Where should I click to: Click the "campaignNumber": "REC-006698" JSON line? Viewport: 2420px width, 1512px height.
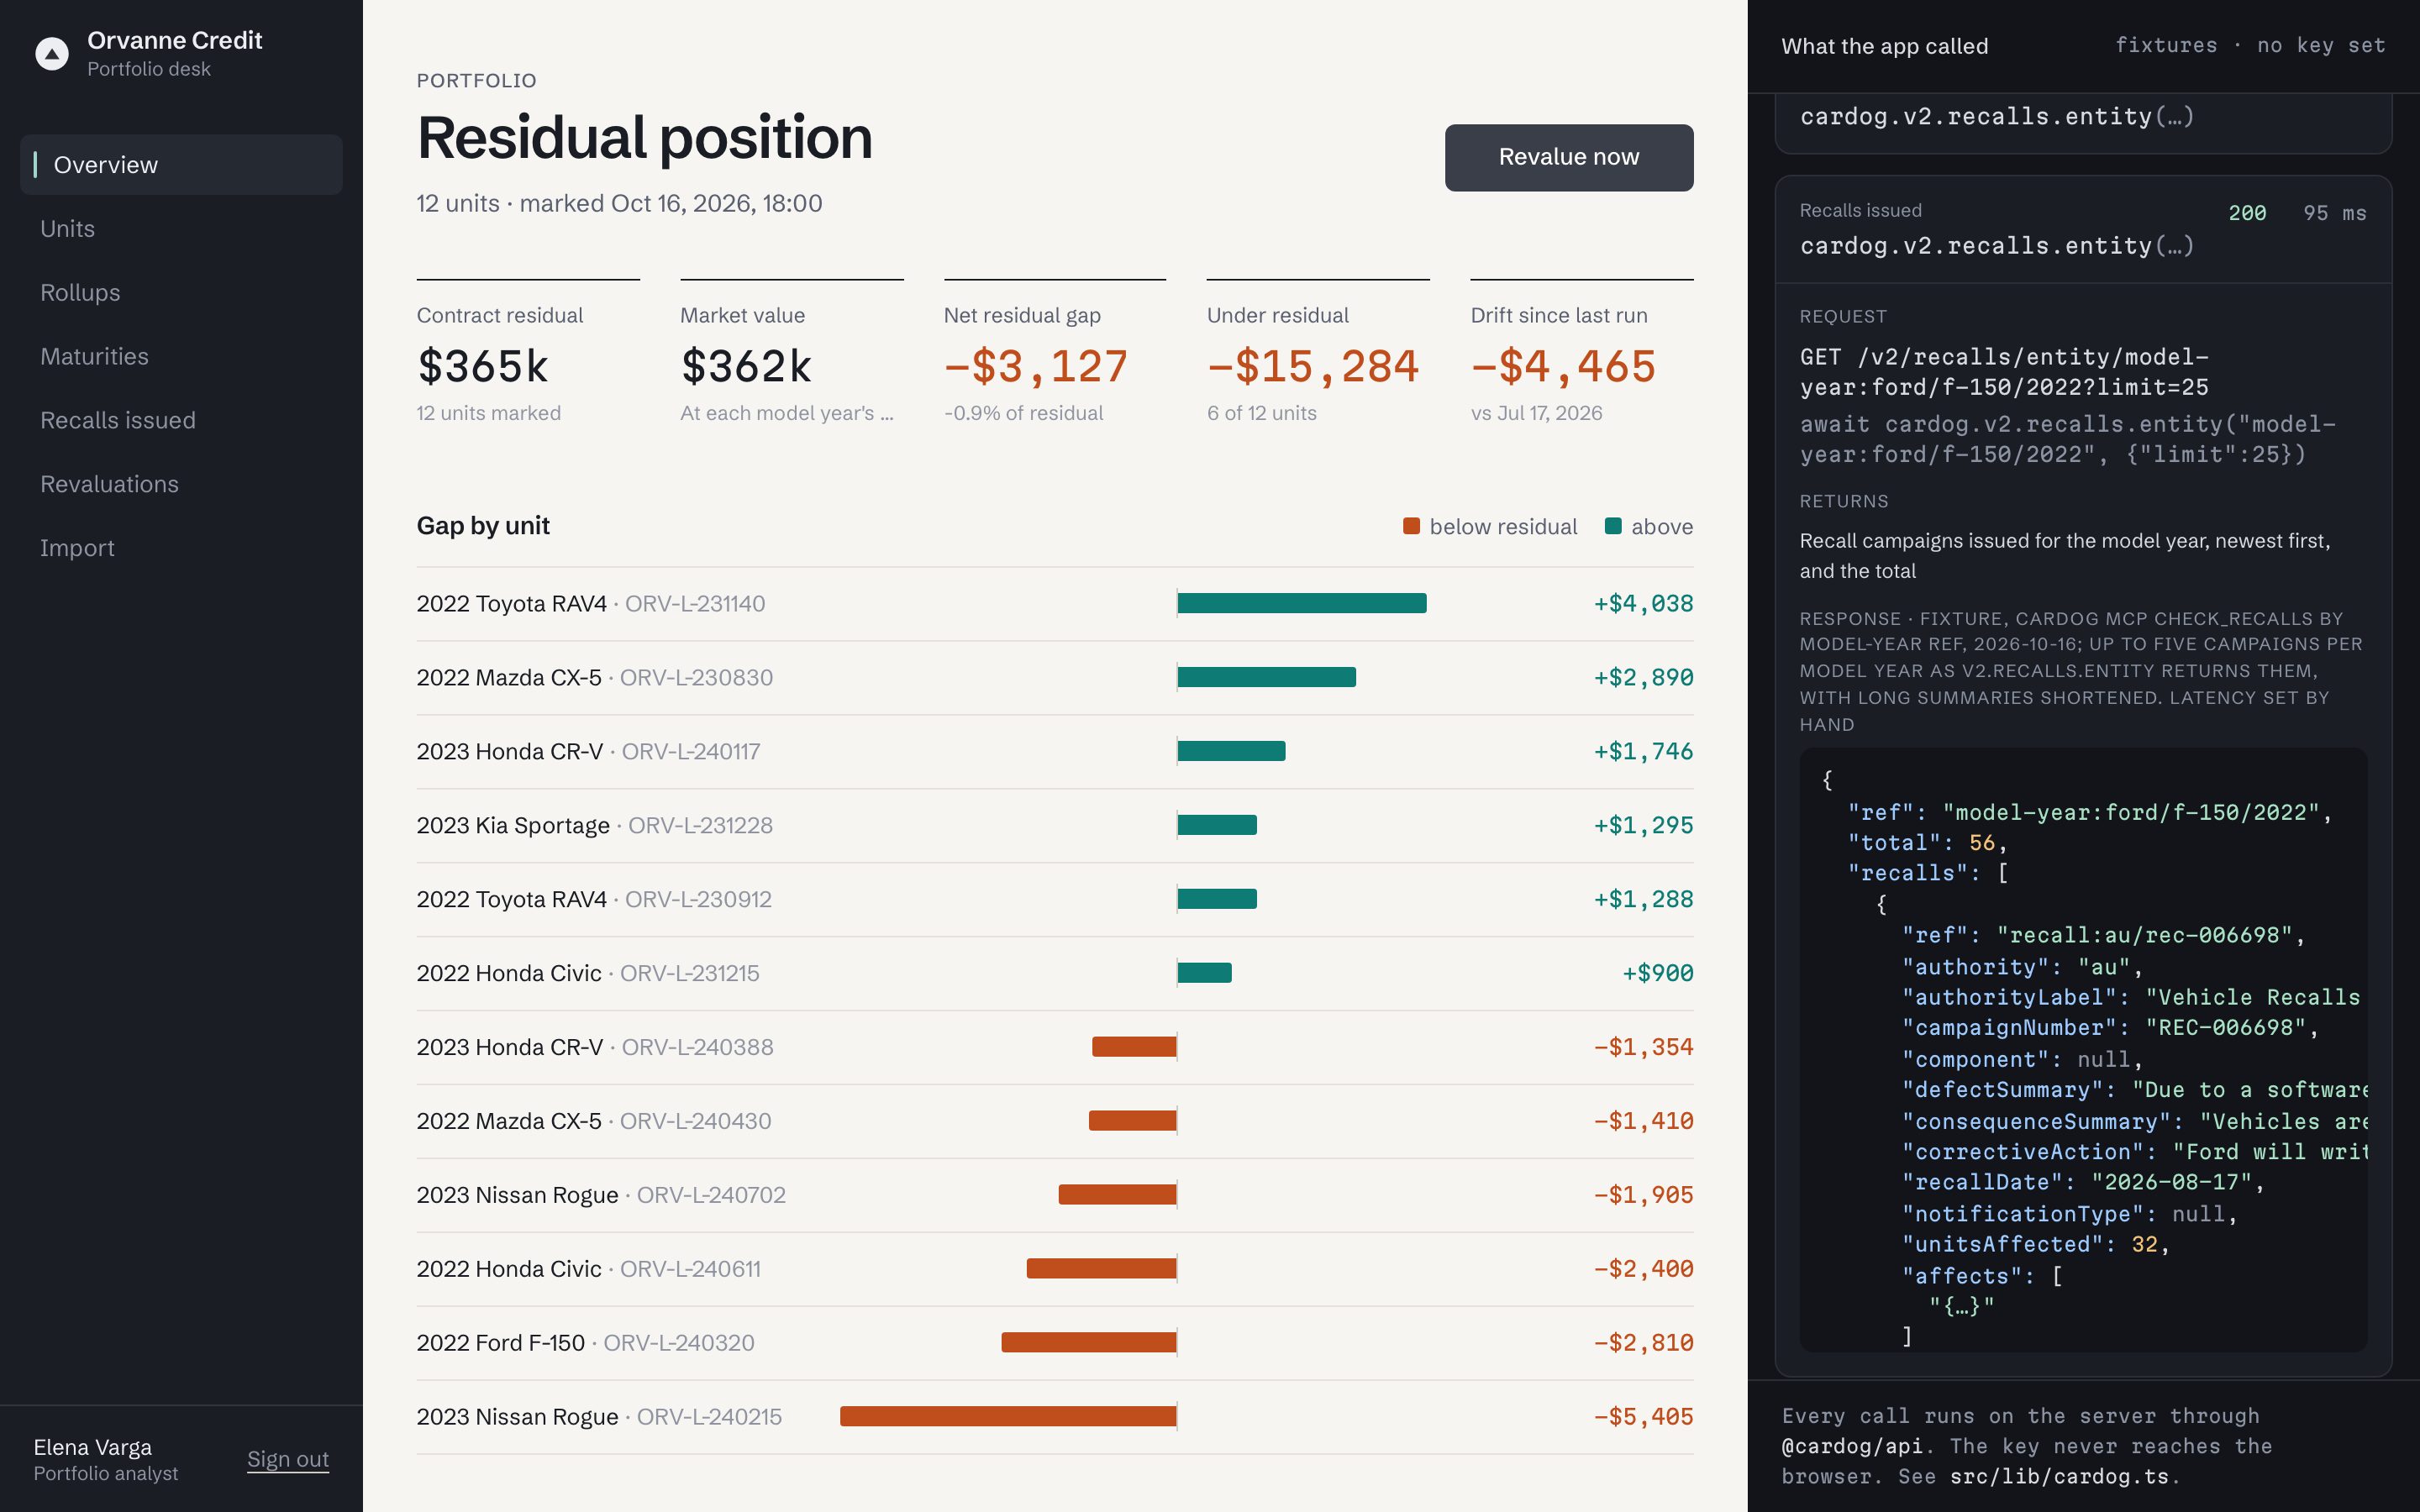pyautogui.click(x=2109, y=1027)
